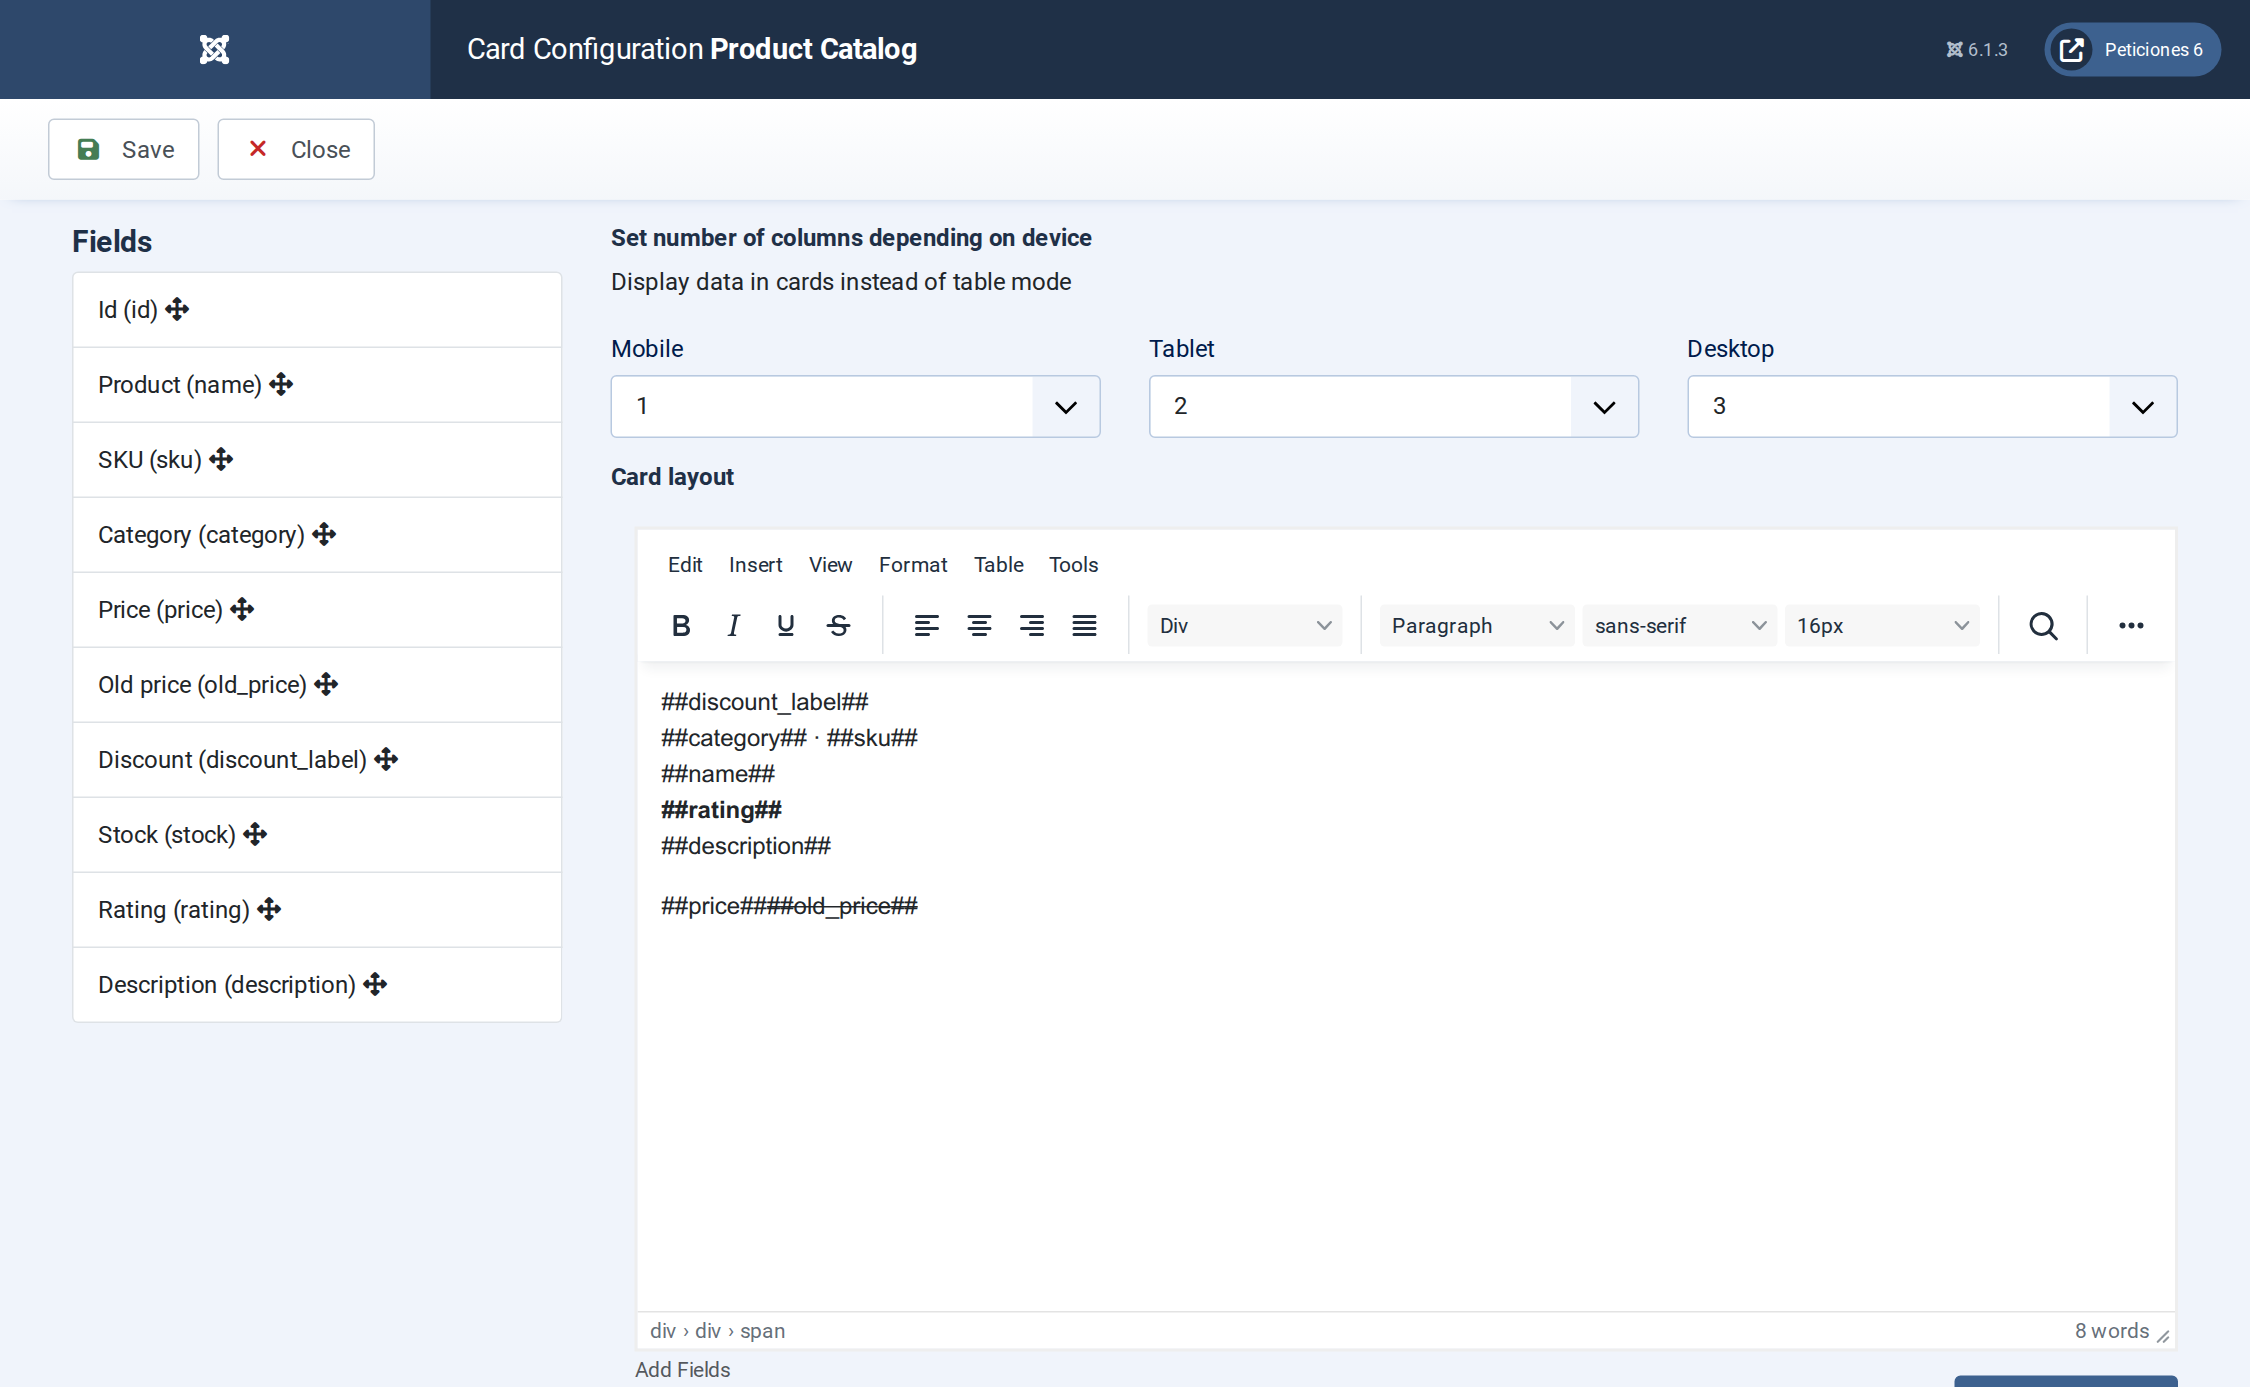Apply Italic formatting in the editor

pyautogui.click(x=733, y=626)
